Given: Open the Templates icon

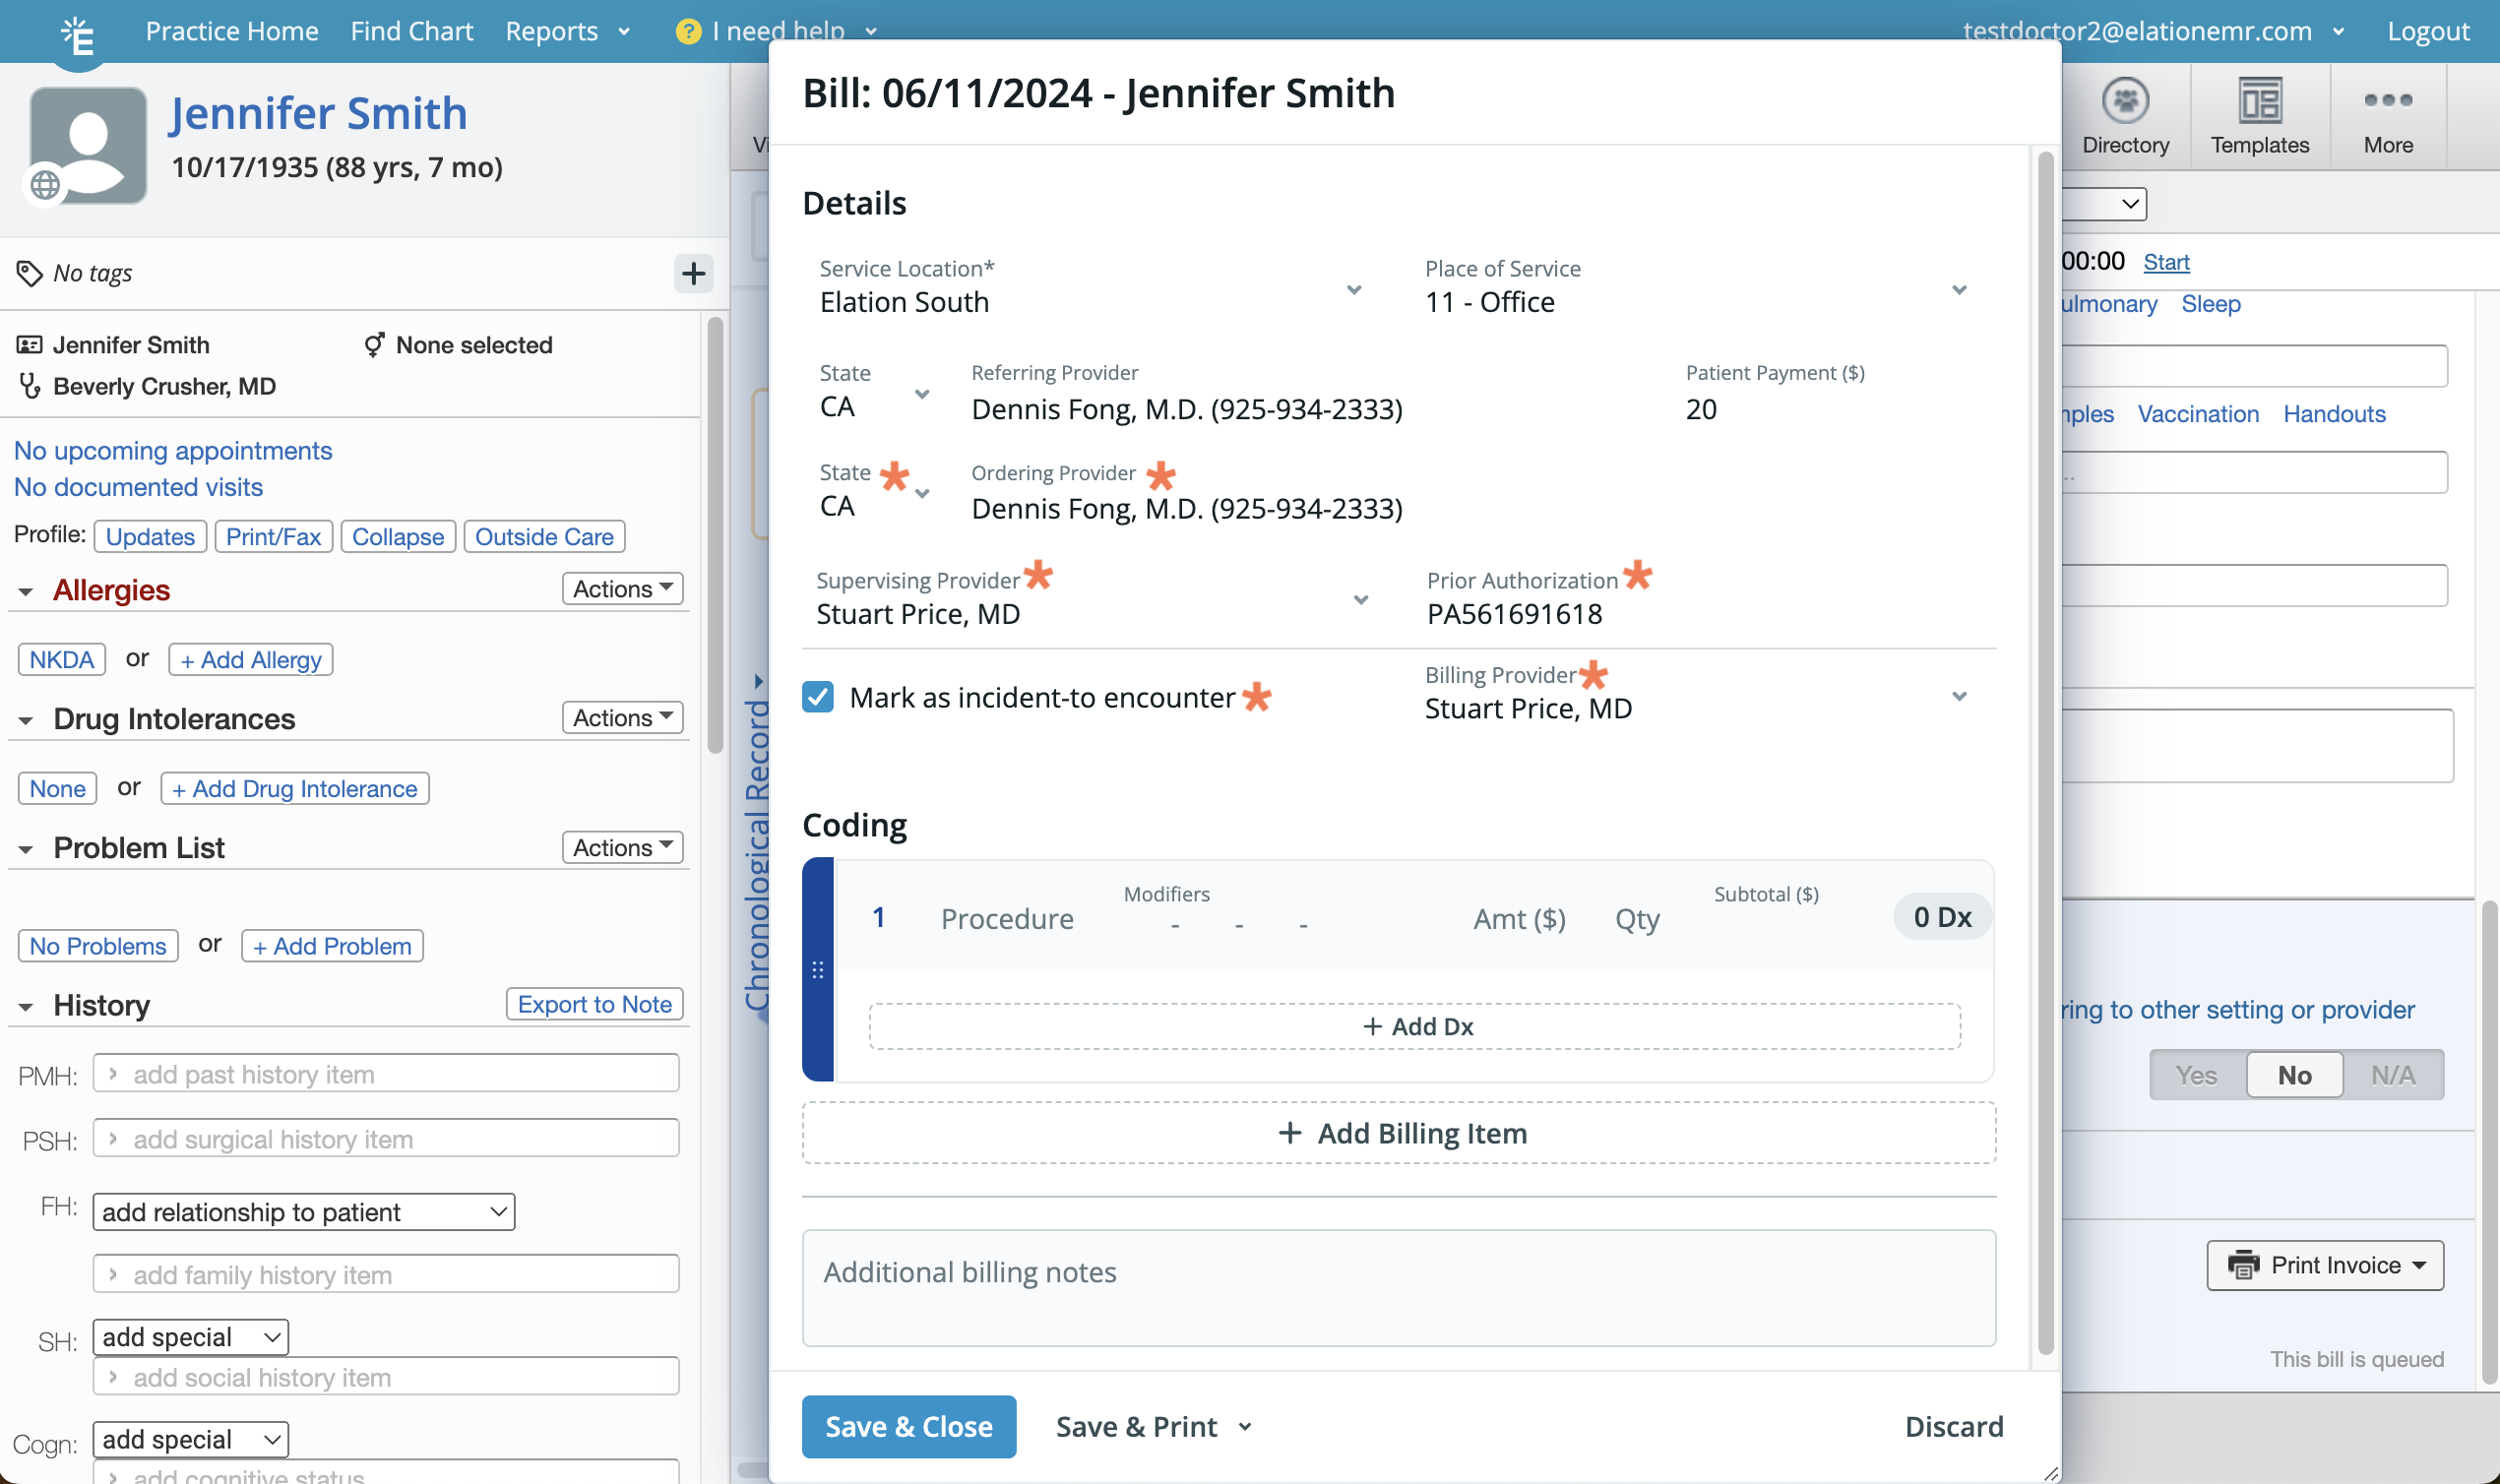Looking at the screenshot, I should (2259, 101).
